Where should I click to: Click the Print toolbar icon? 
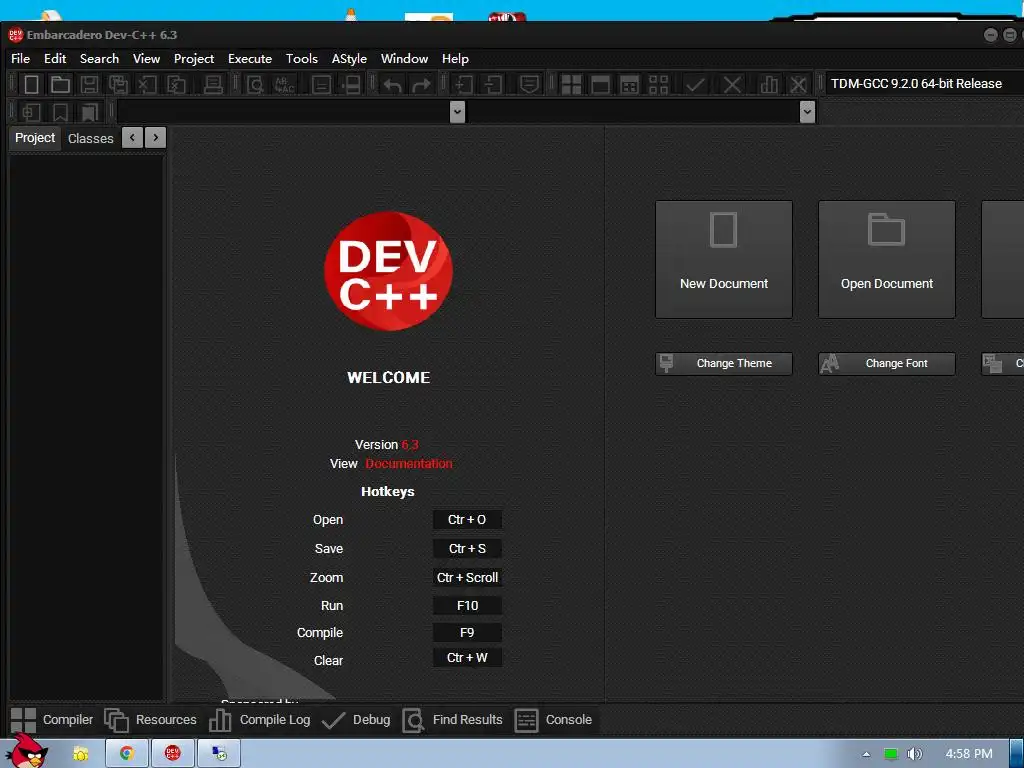[x=213, y=84]
